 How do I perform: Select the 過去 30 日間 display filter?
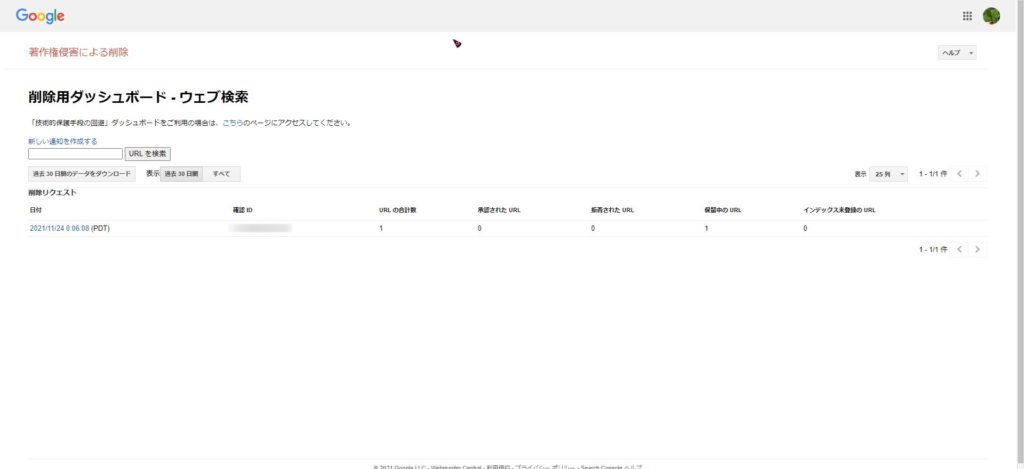tap(181, 174)
